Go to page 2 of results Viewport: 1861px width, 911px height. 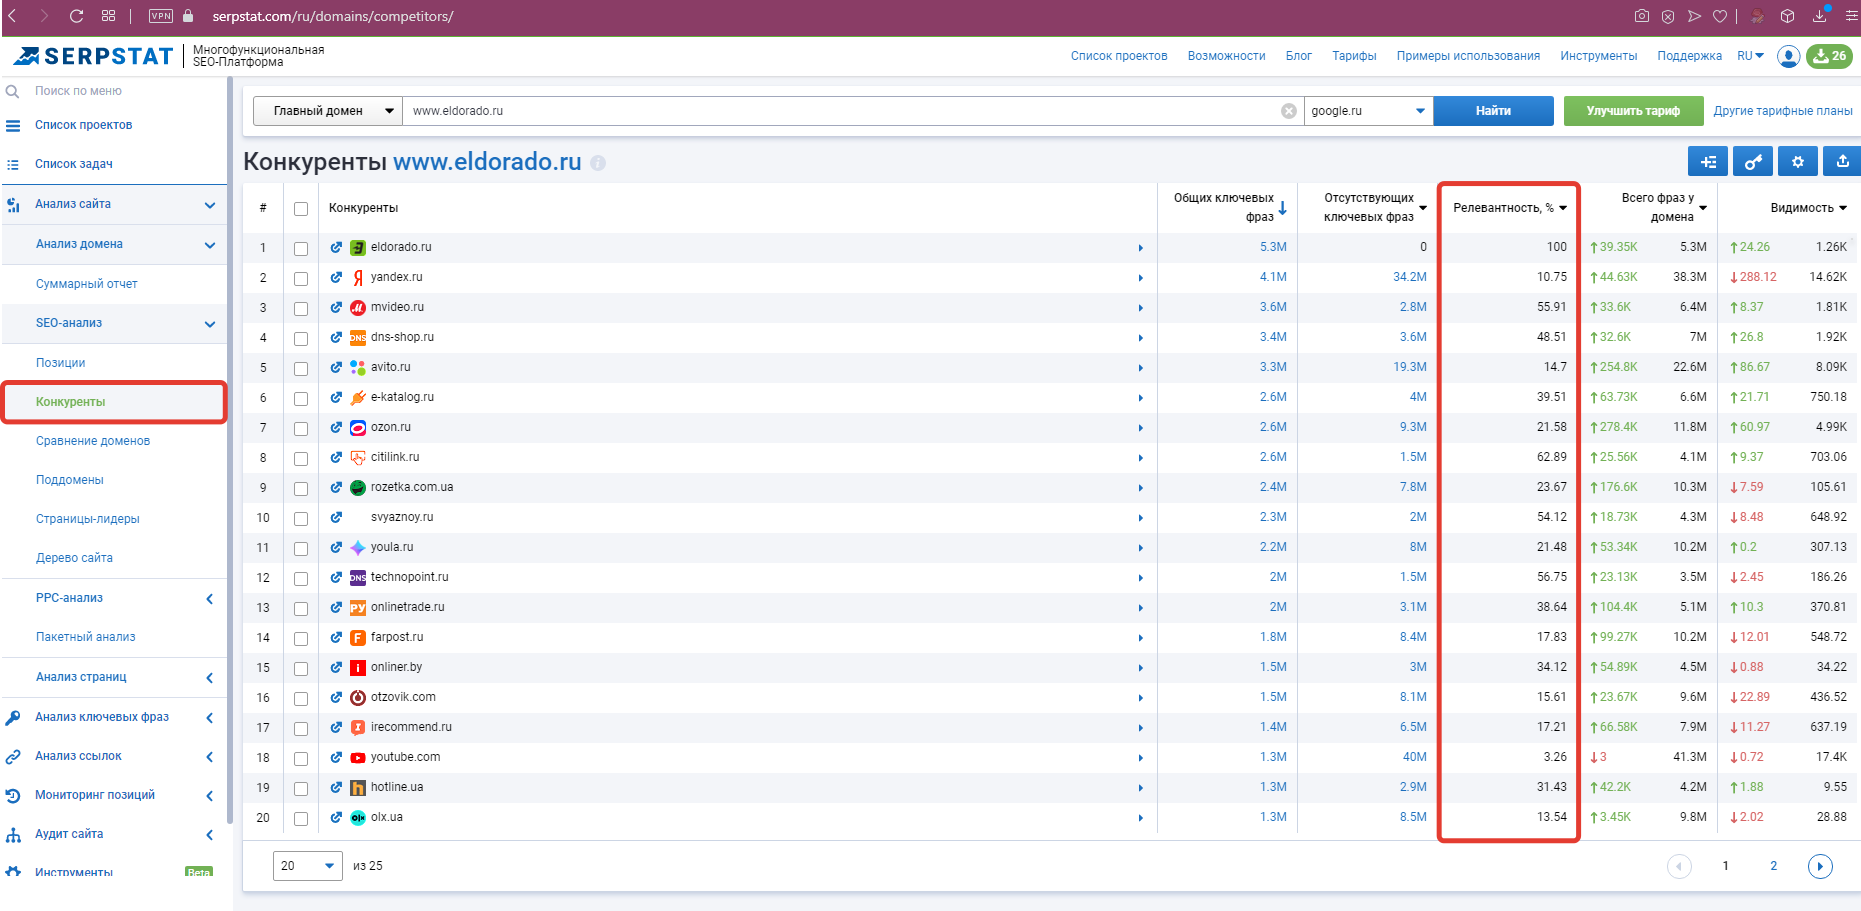coord(1774,866)
